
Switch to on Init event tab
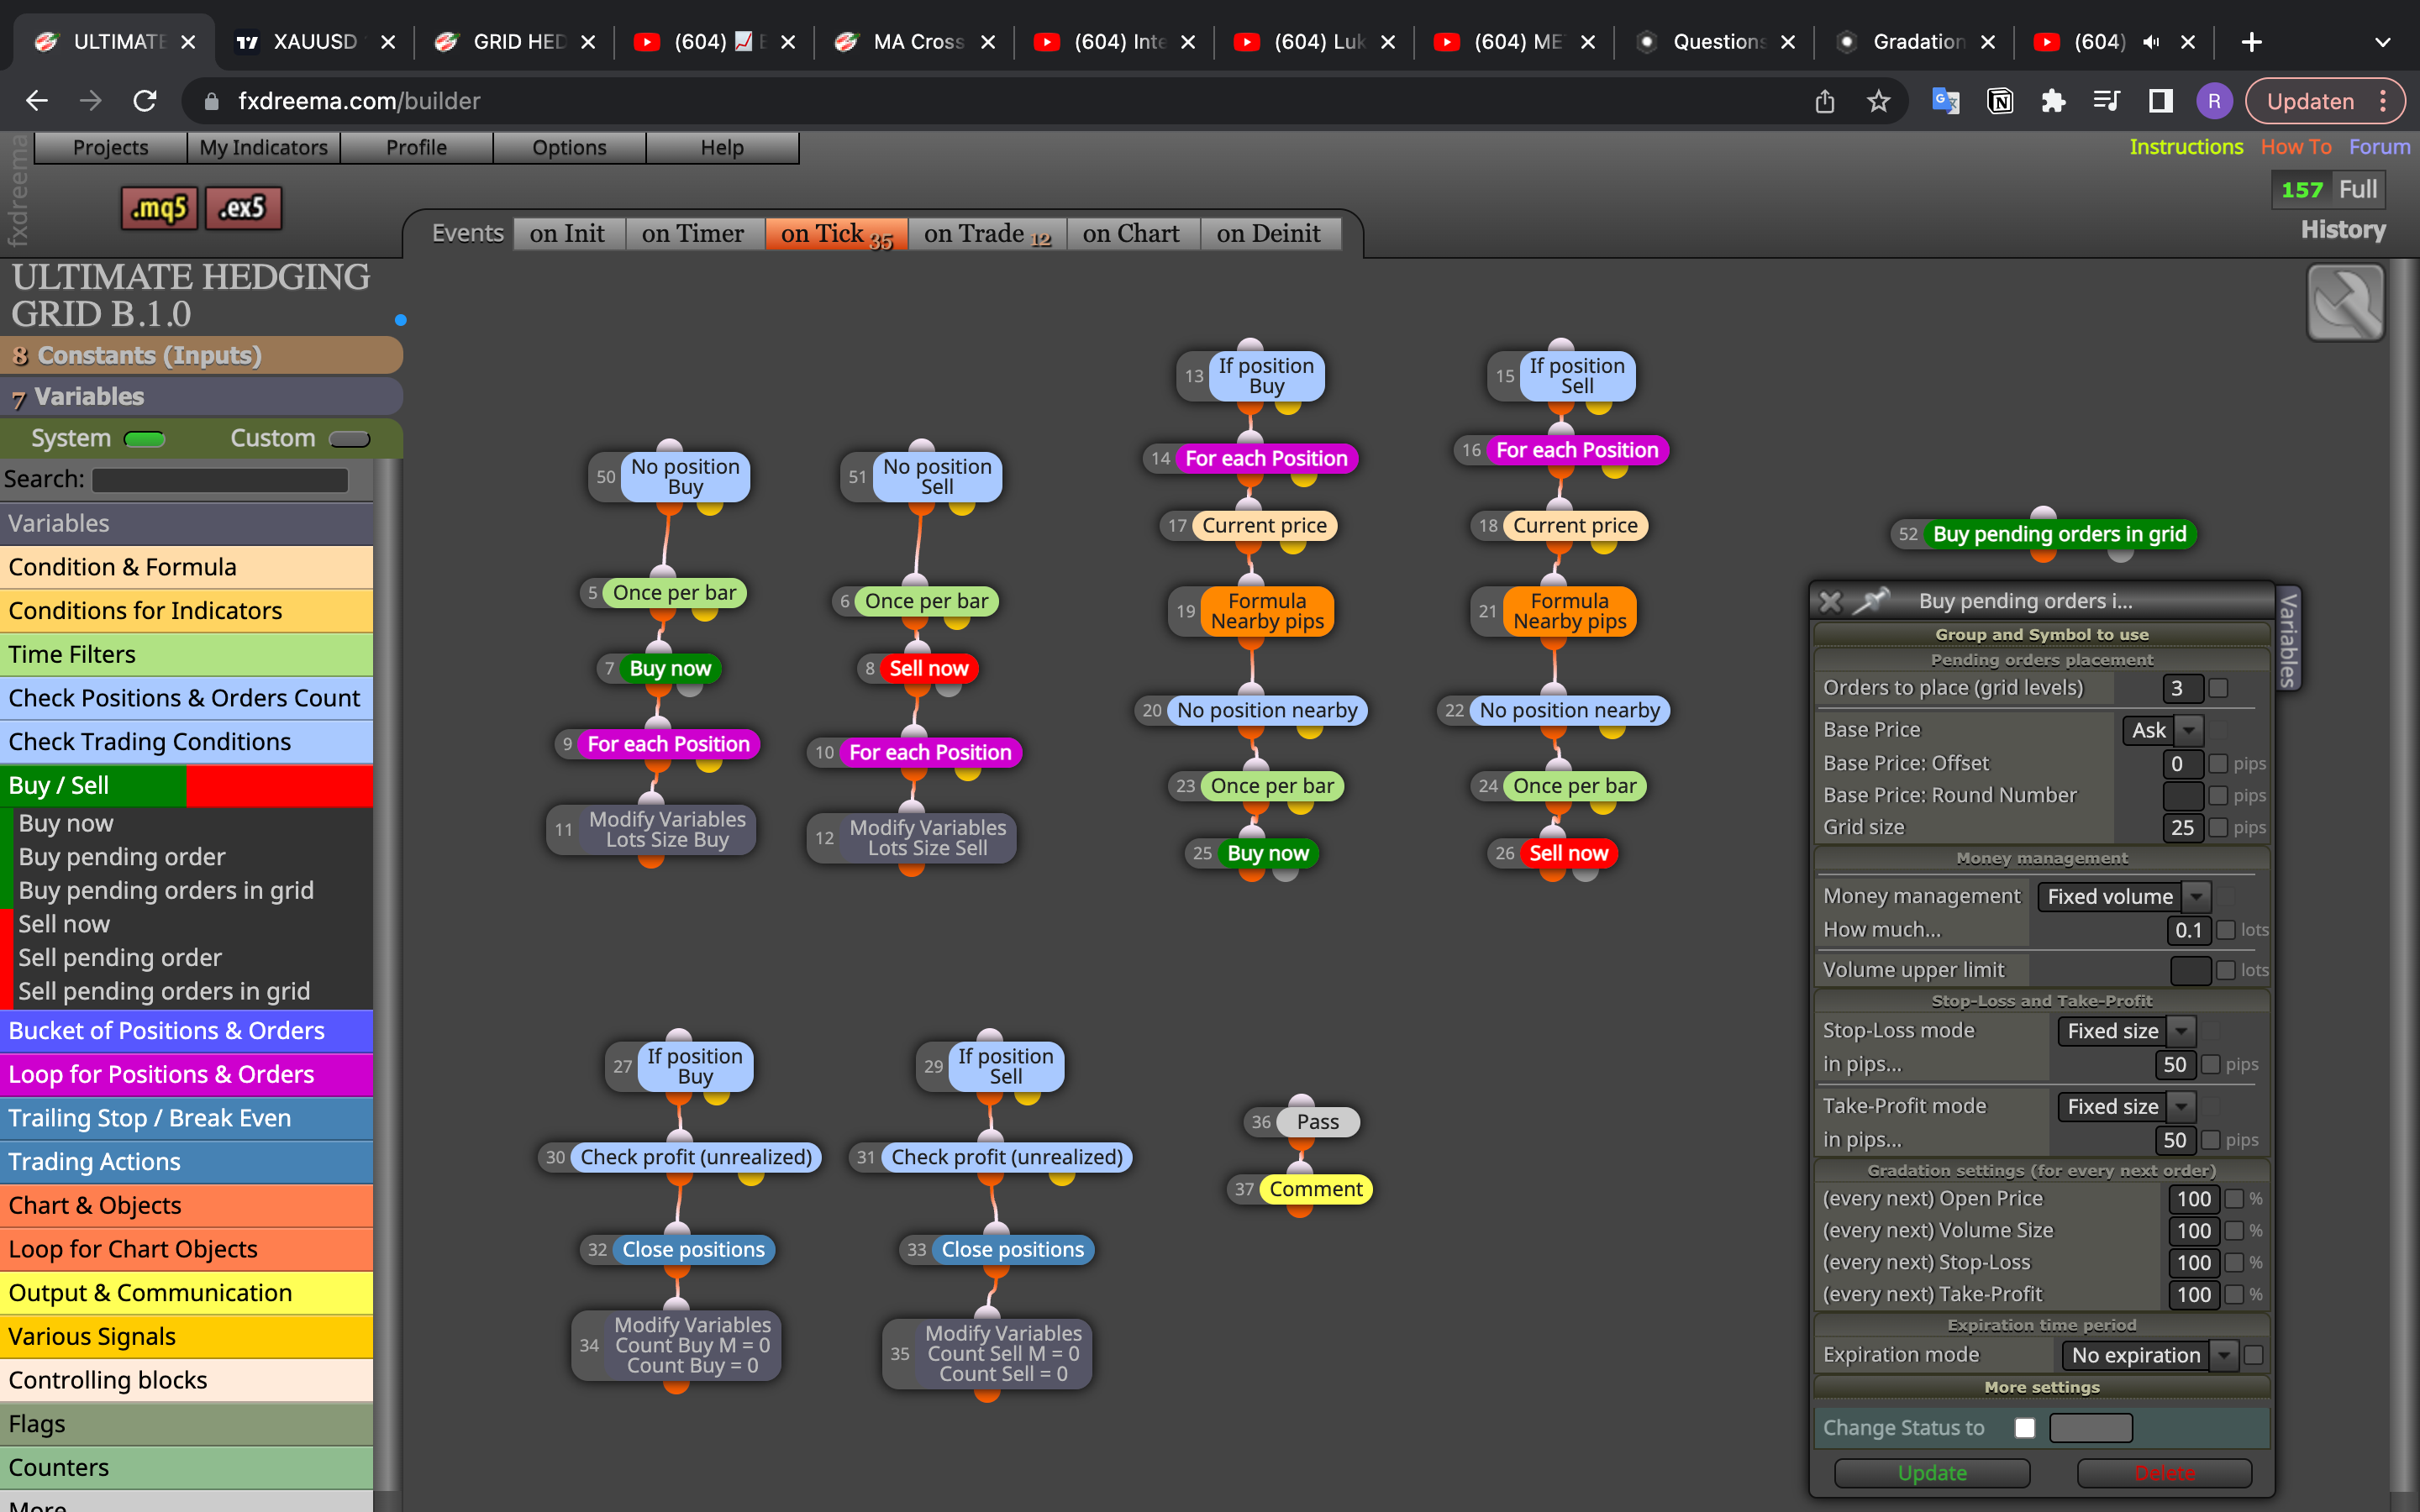pos(568,234)
